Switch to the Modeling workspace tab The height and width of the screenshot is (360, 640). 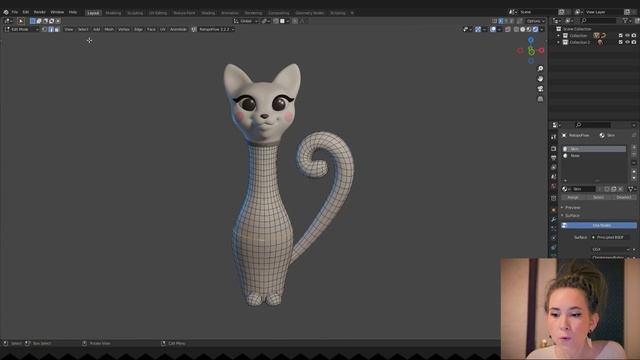[113, 13]
